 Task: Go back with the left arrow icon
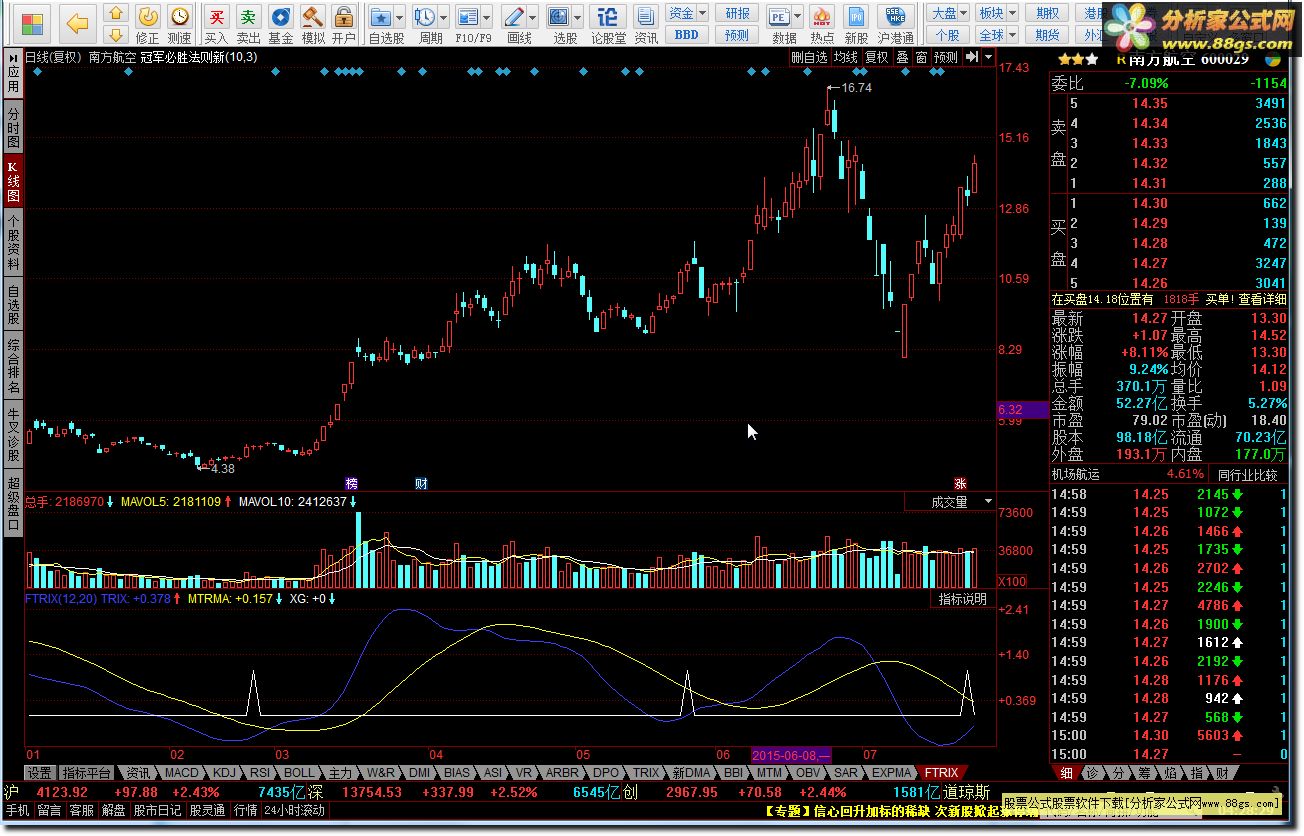click(x=78, y=23)
